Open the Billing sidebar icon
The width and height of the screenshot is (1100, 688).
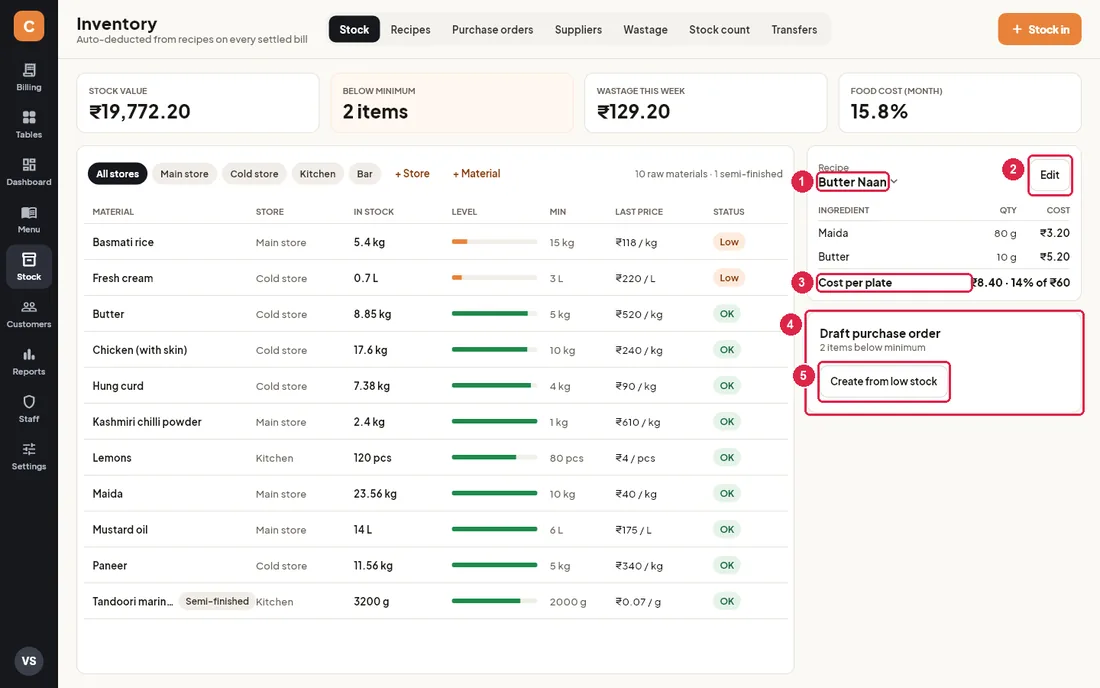click(29, 77)
